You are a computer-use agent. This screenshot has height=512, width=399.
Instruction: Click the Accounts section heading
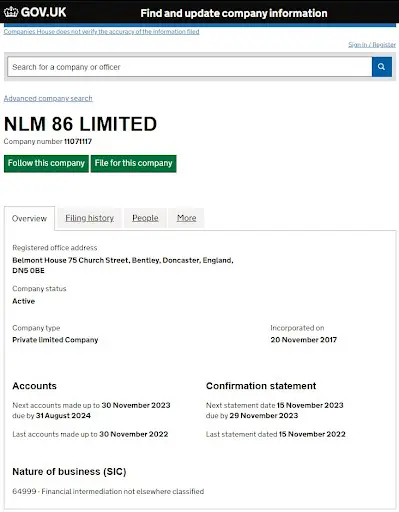point(35,386)
